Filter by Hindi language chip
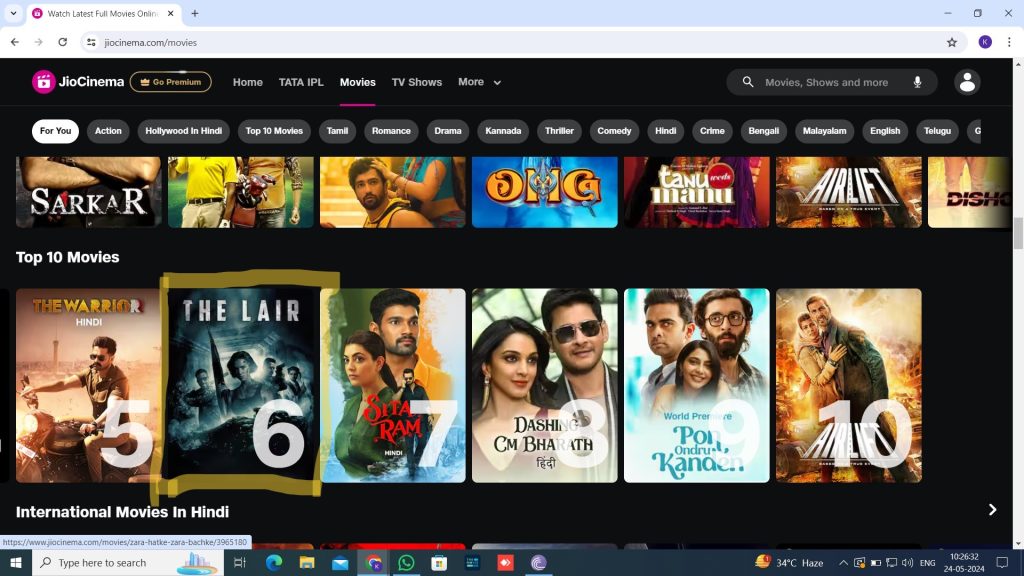 tap(665, 131)
